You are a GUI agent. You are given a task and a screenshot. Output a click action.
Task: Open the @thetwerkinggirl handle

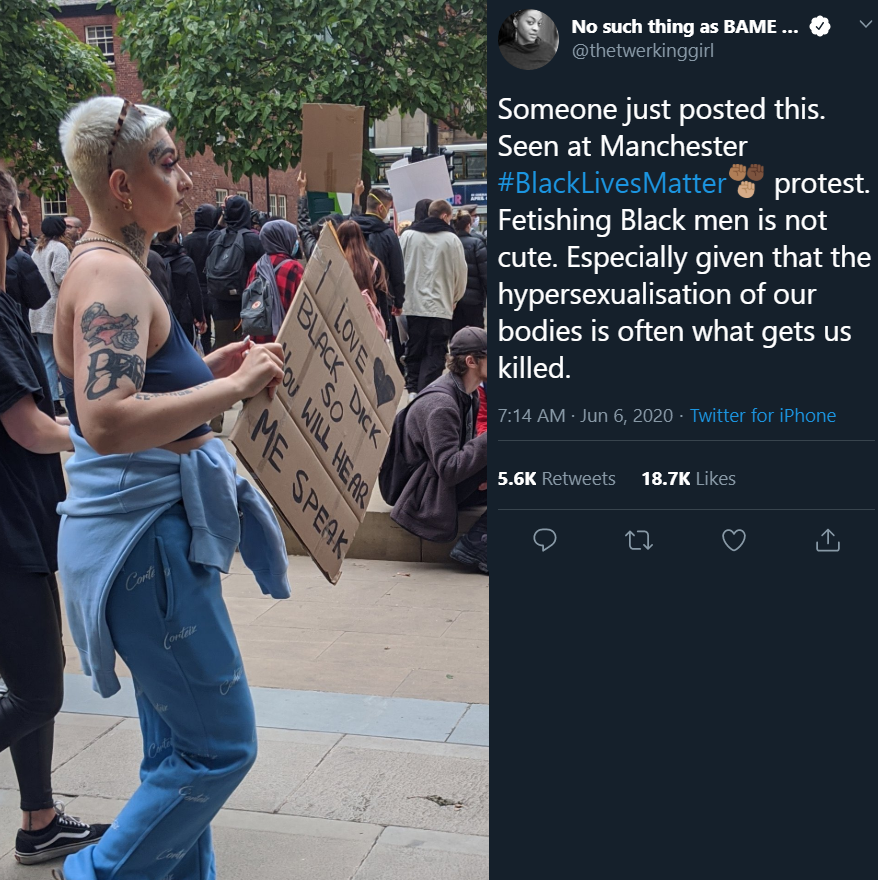642,51
